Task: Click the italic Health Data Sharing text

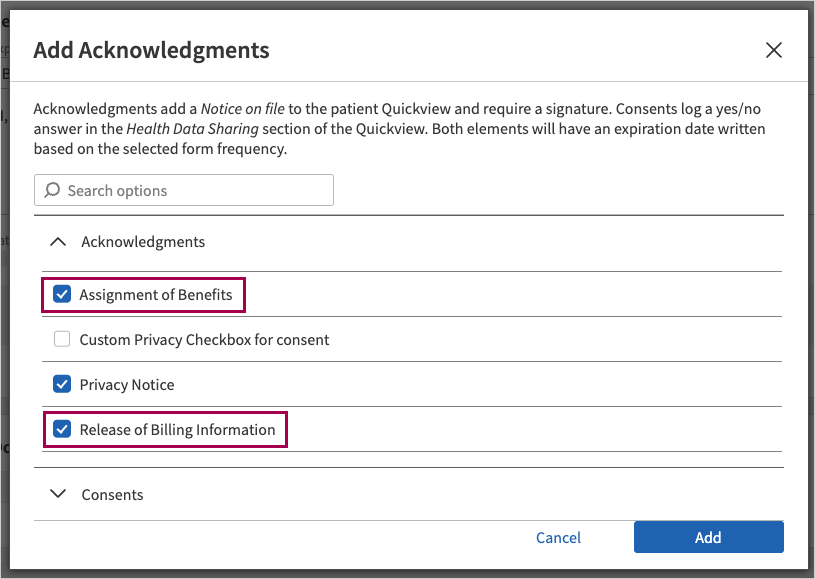Action: pos(192,128)
